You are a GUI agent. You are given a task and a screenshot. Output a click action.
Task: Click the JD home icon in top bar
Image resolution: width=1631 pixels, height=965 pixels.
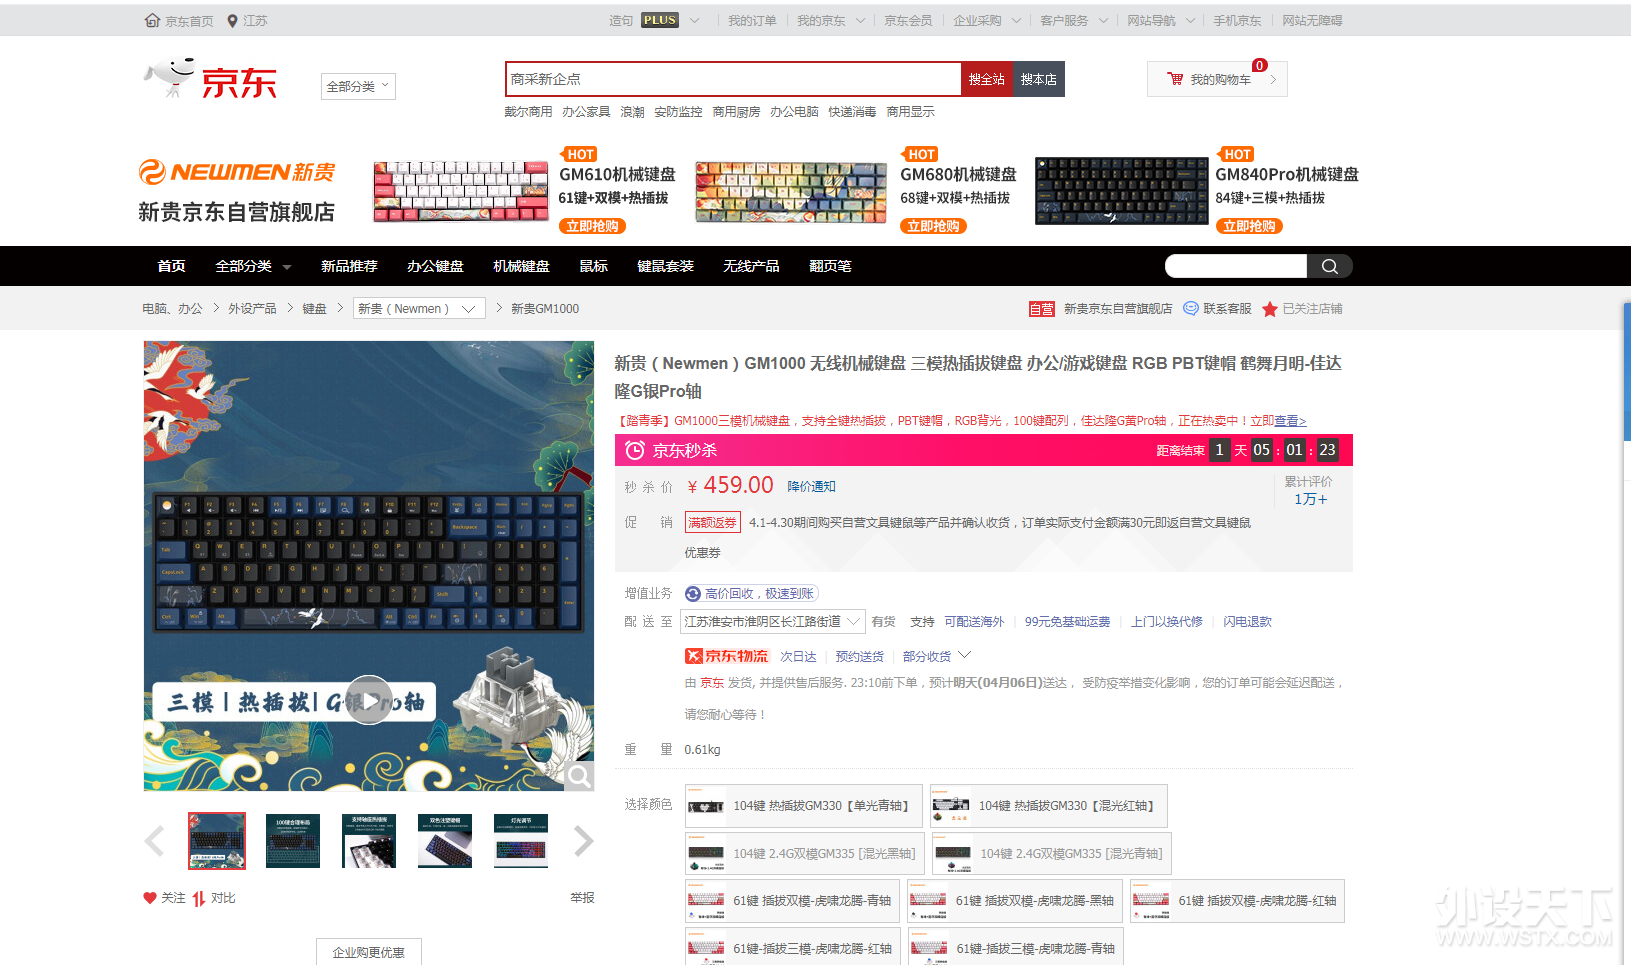point(152,20)
